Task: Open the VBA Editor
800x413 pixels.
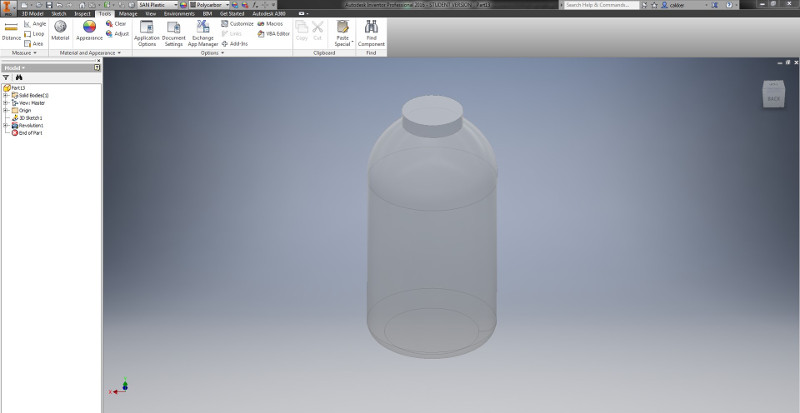Action: tap(273, 34)
